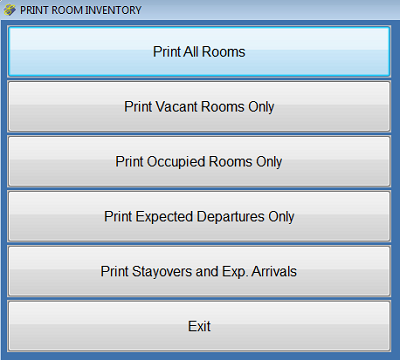The image size is (400, 360).
Task: Click Print All Rooms button
Action: (x=199, y=52)
